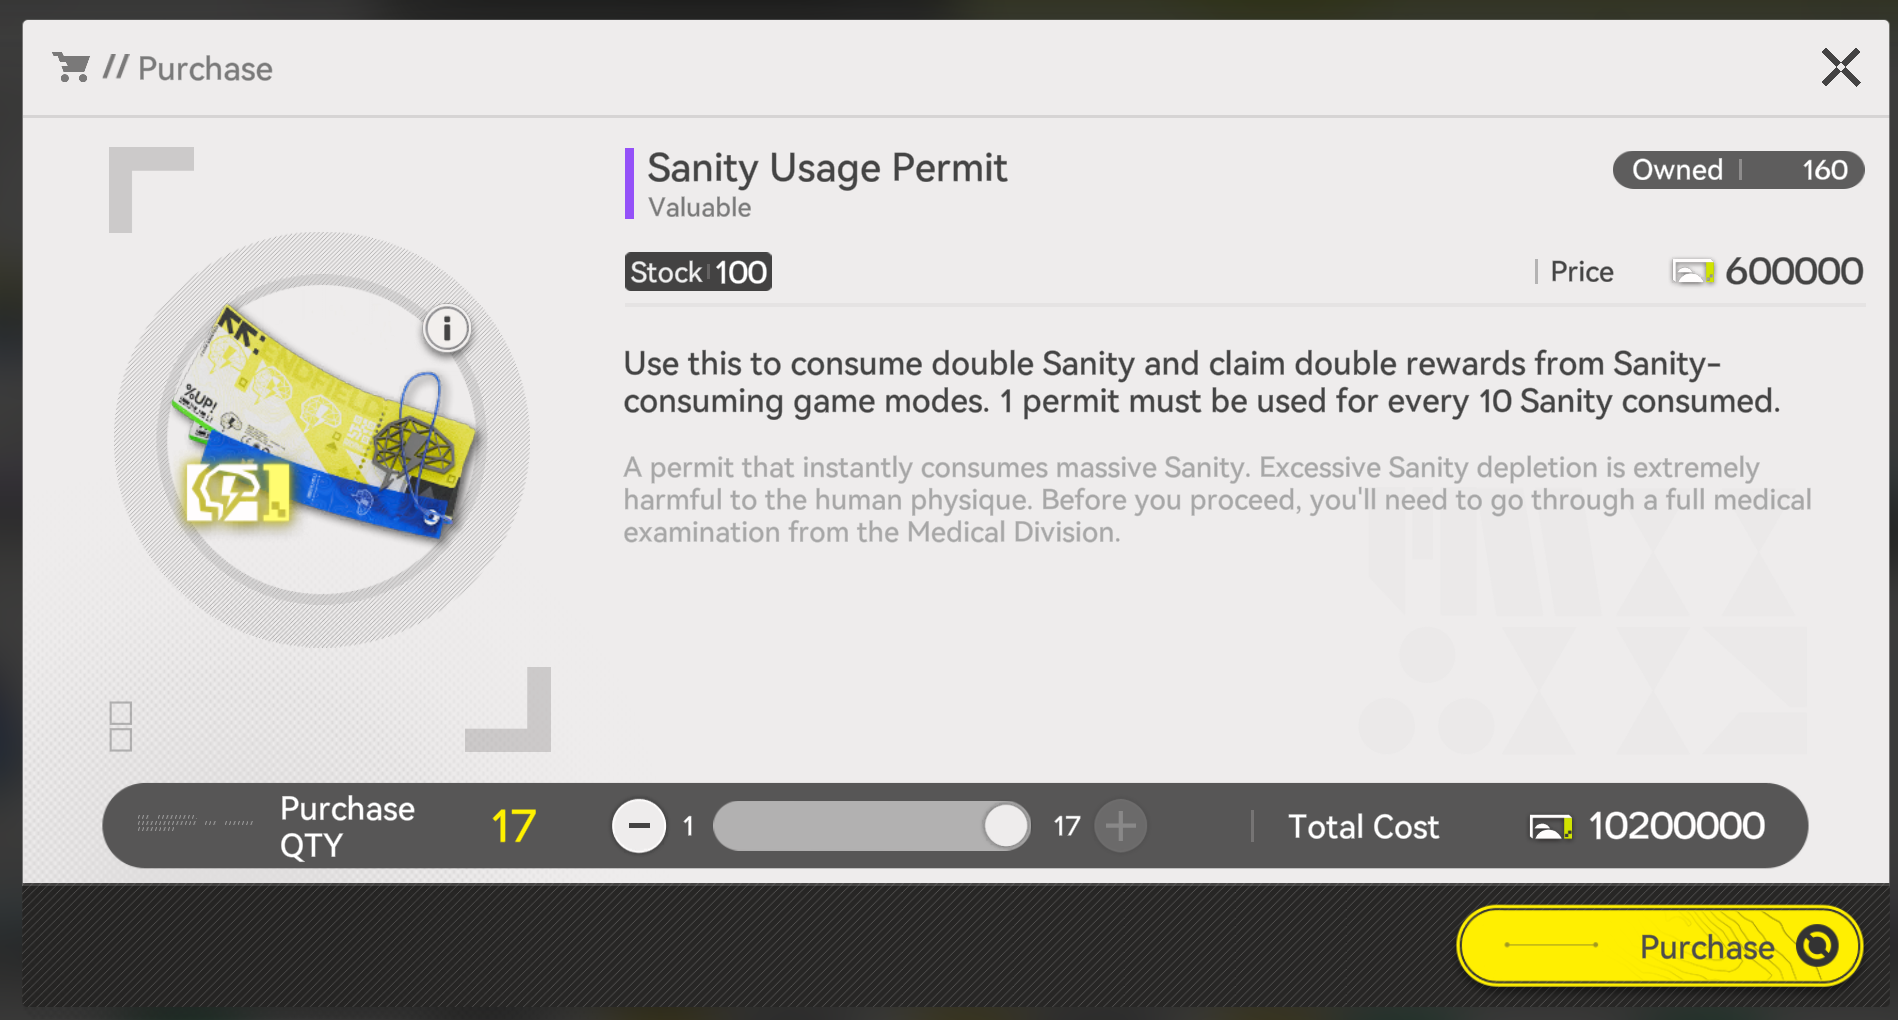Click the Sanity Usage Permit title
Image resolution: width=1898 pixels, height=1020 pixels.
pos(827,168)
